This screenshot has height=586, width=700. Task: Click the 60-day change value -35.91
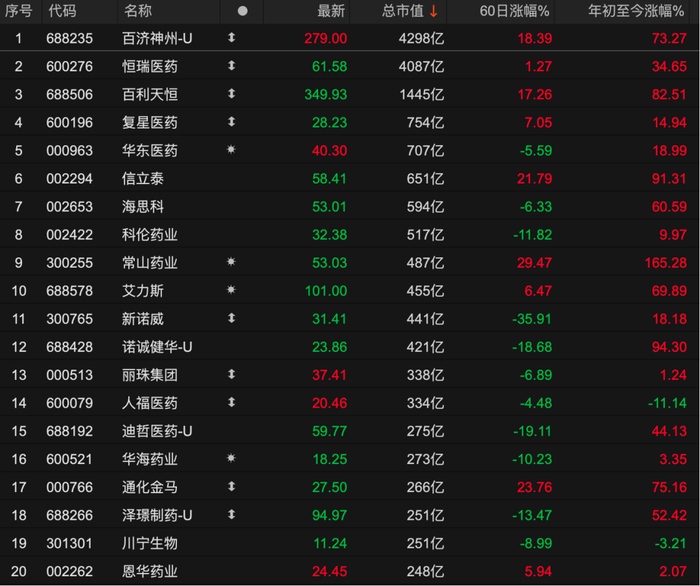pyautogui.click(x=532, y=319)
